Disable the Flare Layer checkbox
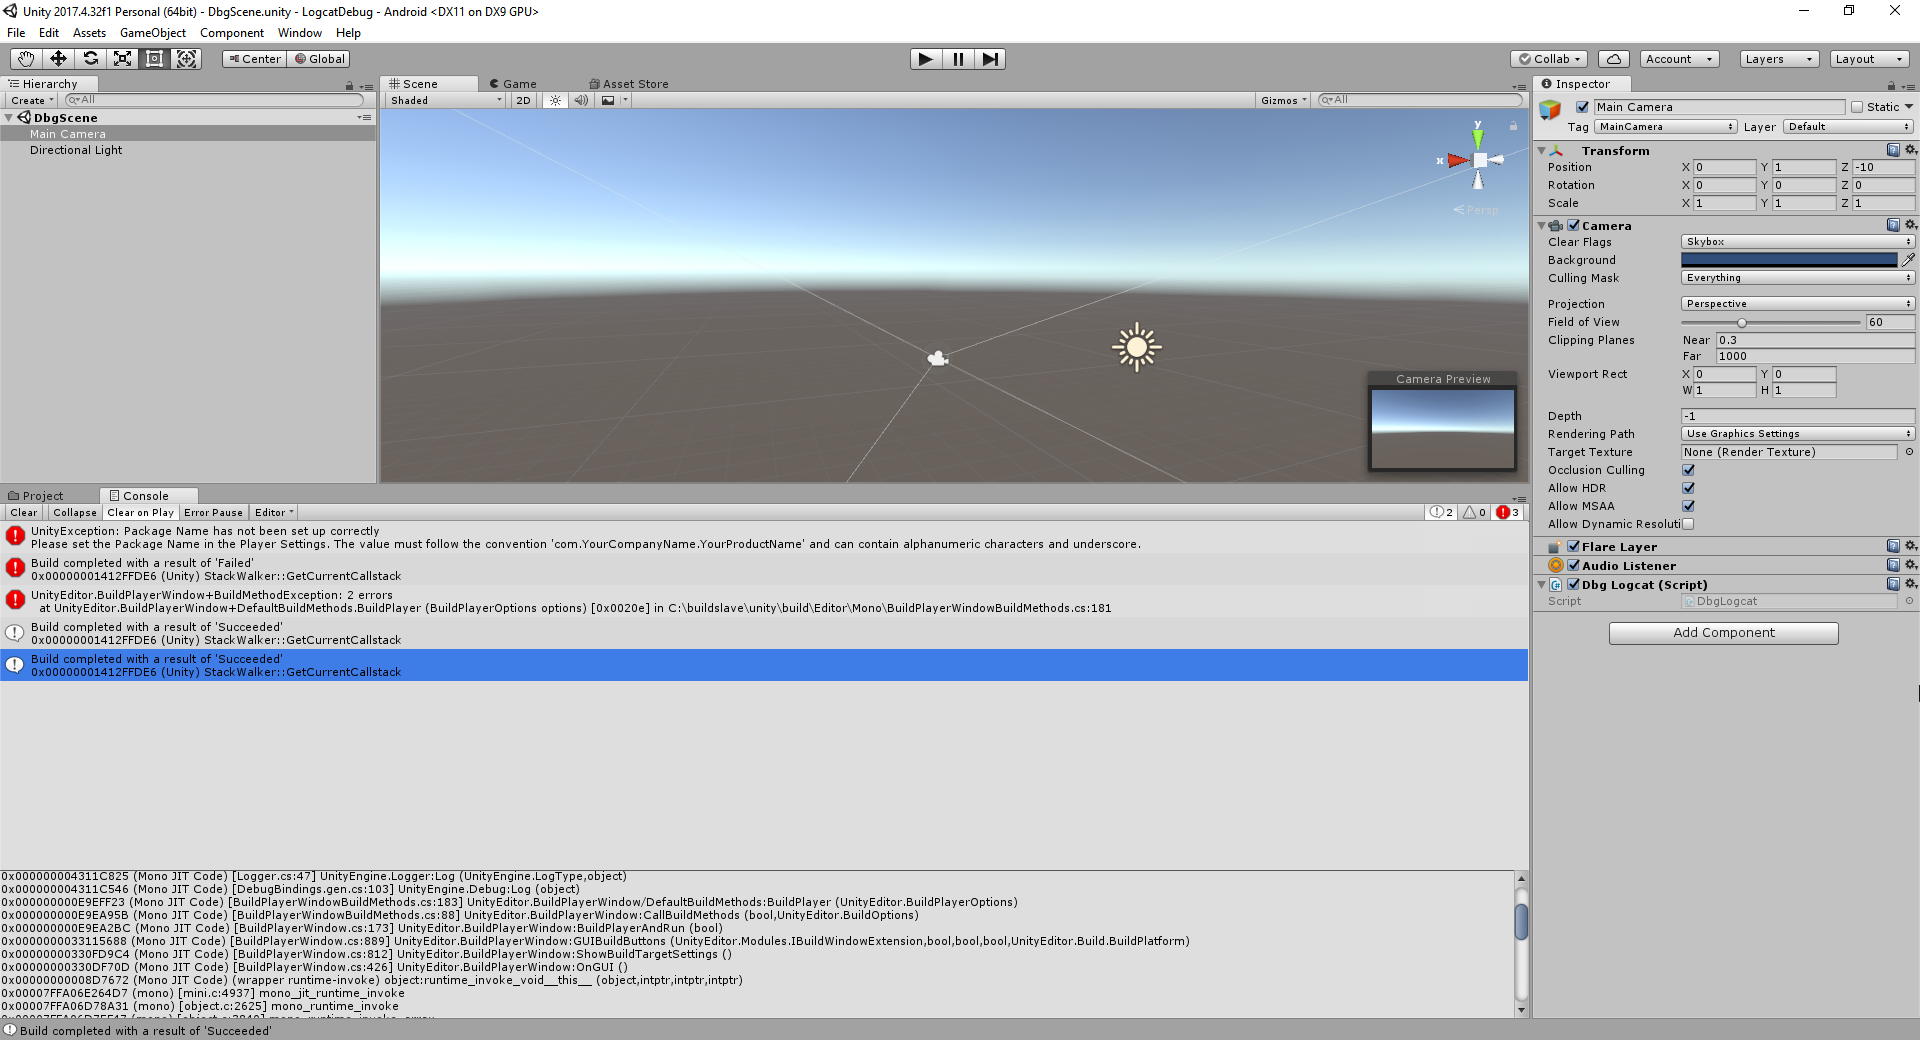1920x1040 pixels. tap(1573, 546)
